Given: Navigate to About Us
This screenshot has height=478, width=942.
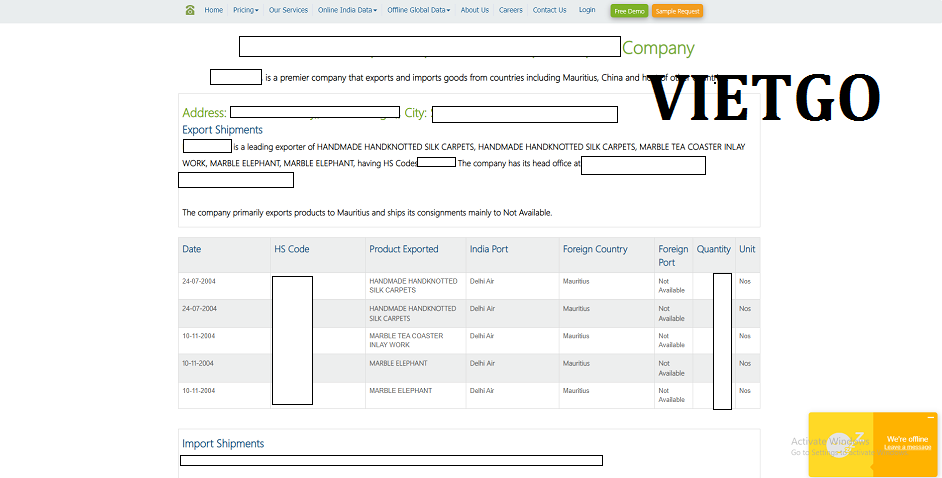Looking at the screenshot, I should click(475, 10).
